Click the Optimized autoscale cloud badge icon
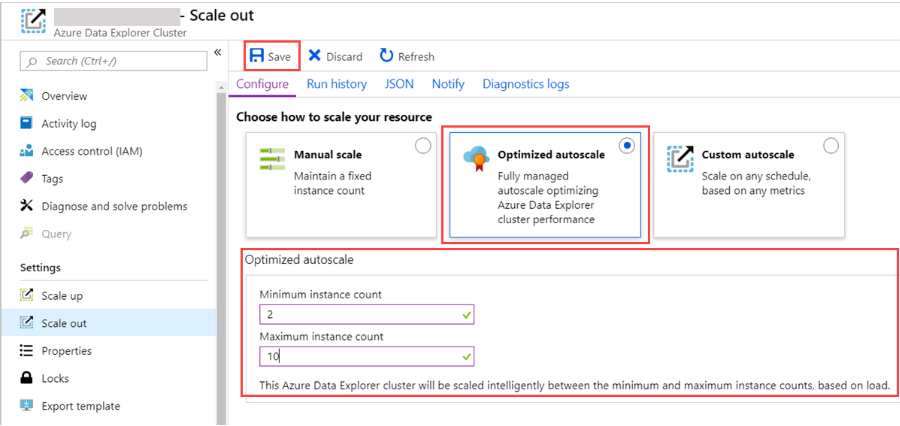Screen dimensions: 900x426 476,158
